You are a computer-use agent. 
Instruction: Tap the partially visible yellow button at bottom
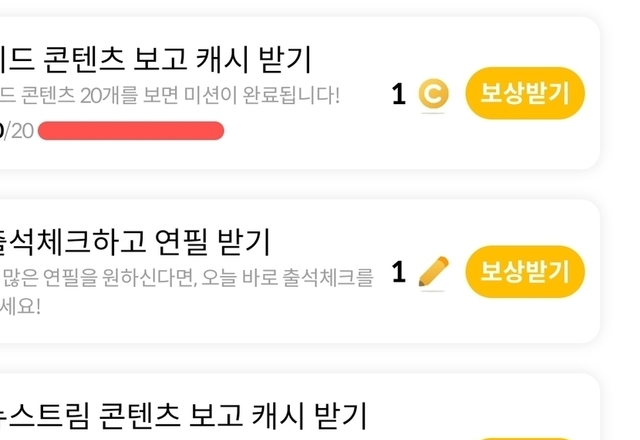pyautogui.click(x=524, y=436)
